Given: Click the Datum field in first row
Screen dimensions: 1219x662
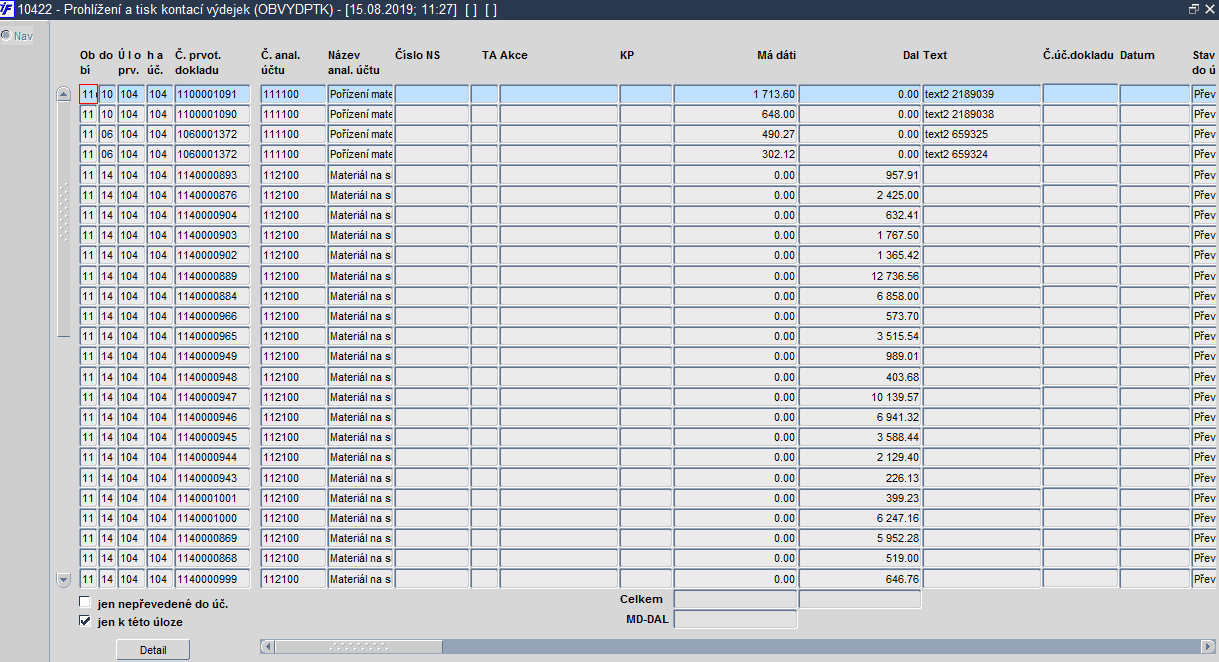Looking at the screenshot, I should [1155, 94].
